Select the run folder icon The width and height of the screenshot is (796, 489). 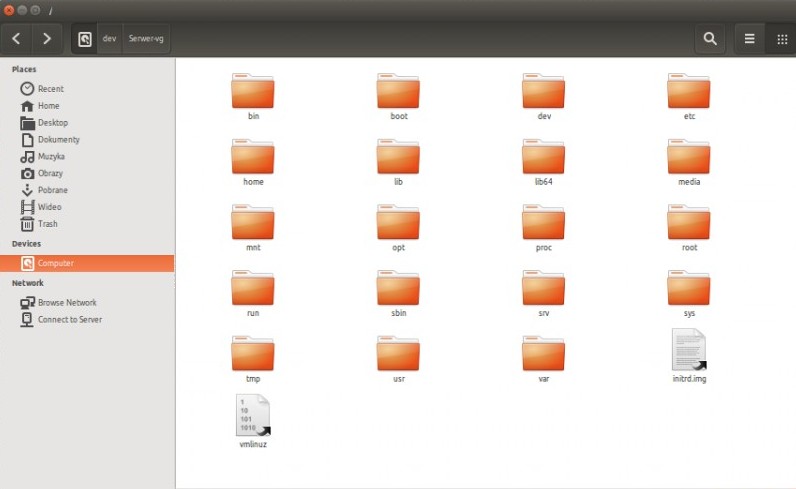tap(253, 288)
